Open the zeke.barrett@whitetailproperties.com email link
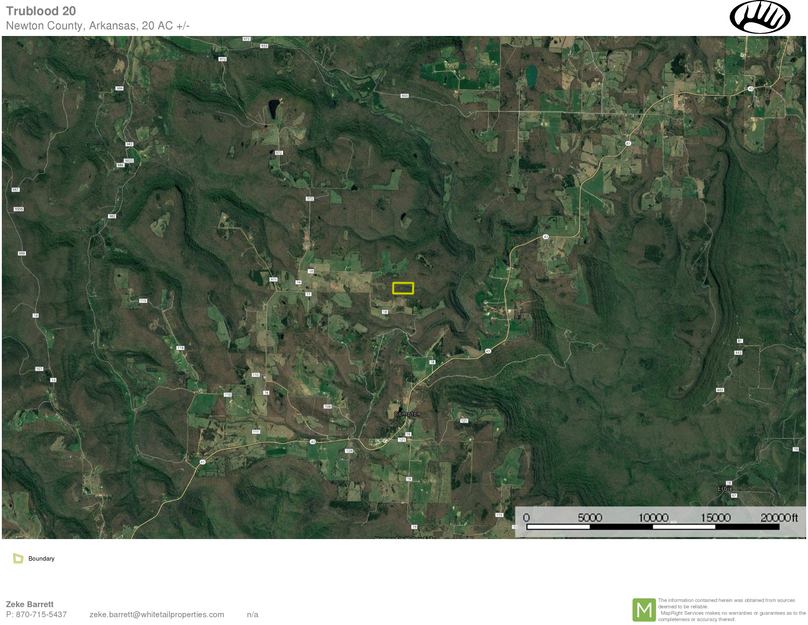The image size is (808, 625). (157, 614)
